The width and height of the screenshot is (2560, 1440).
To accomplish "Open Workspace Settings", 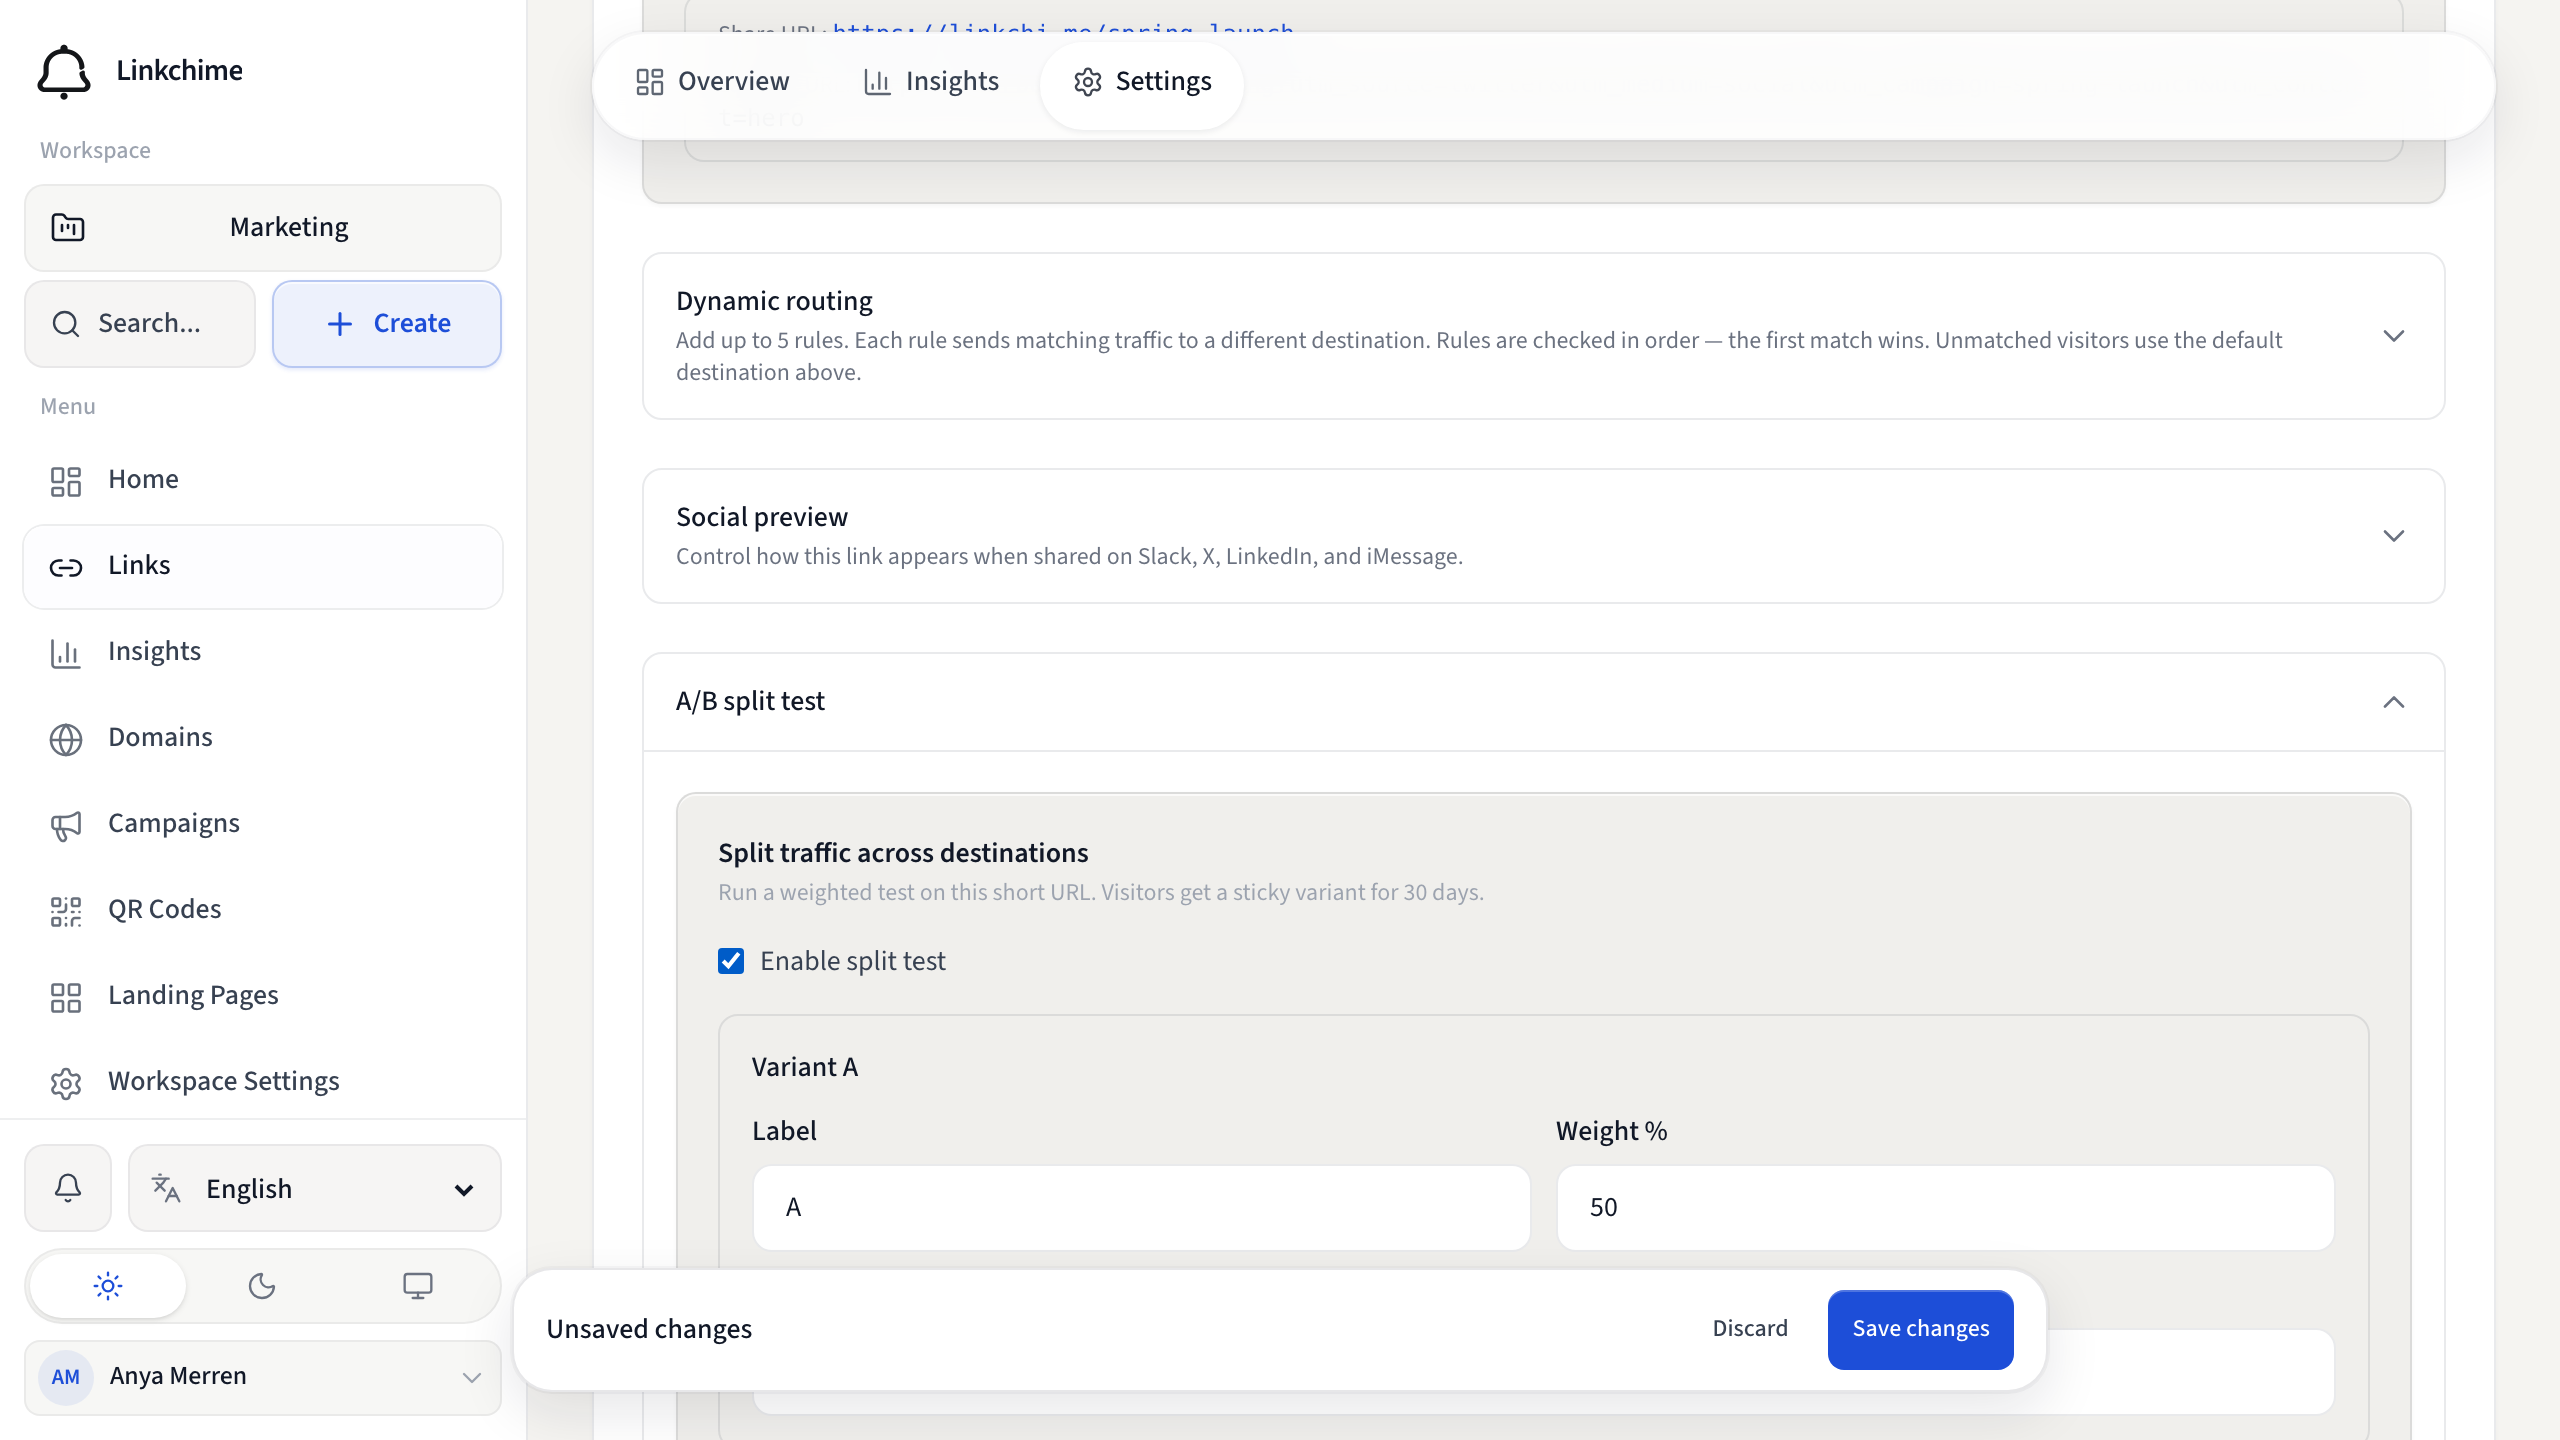I will (x=263, y=1082).
